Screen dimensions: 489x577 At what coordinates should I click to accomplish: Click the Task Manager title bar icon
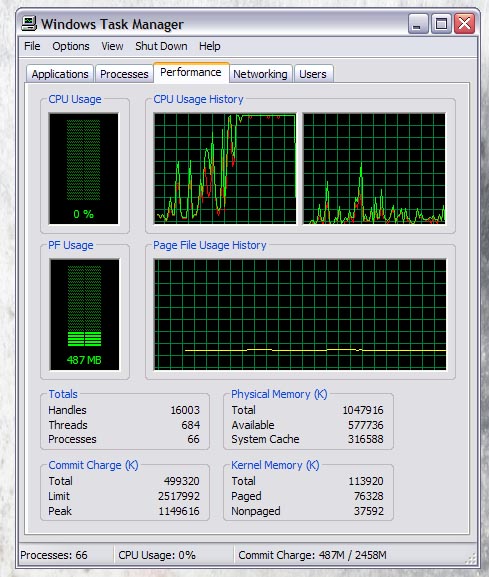(x=29, y=24)
